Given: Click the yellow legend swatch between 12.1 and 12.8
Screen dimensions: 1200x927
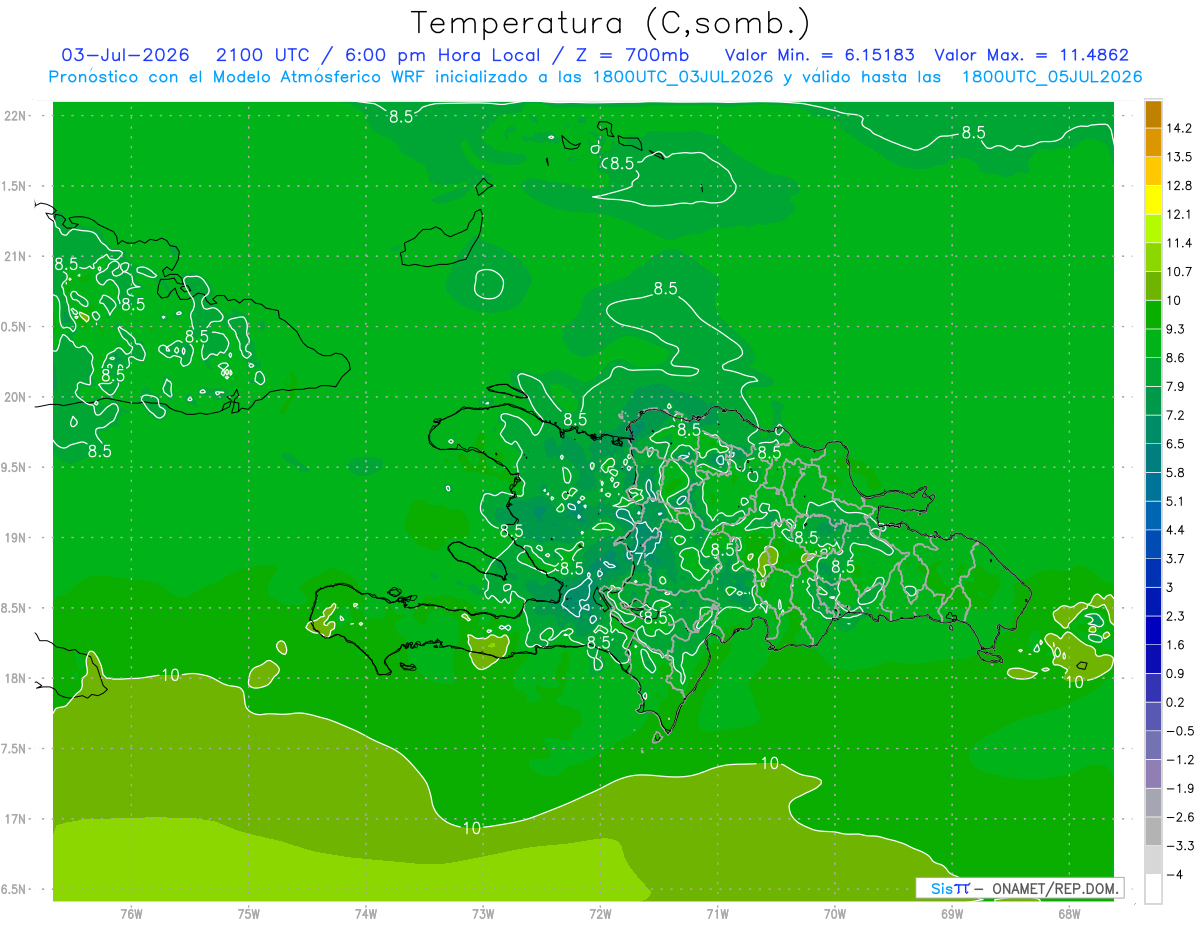Looking at the screenshot, I should (1153, 199).
